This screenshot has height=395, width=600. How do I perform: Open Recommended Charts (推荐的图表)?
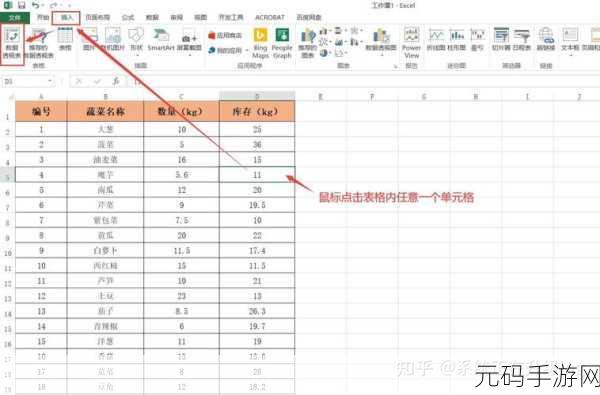click(307, 43)
